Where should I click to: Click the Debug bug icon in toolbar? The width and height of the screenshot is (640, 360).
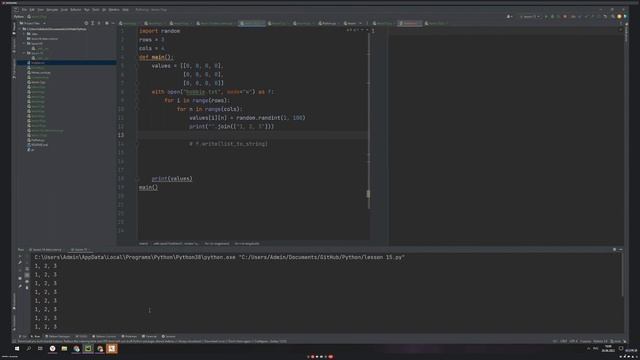[552, 17]
